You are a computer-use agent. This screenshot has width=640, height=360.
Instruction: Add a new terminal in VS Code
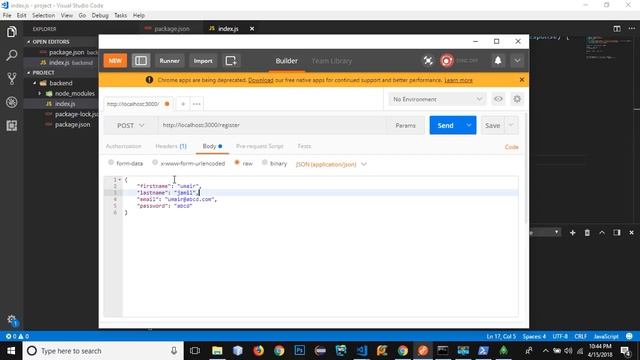pyautogui.click(x=572, y=233)
